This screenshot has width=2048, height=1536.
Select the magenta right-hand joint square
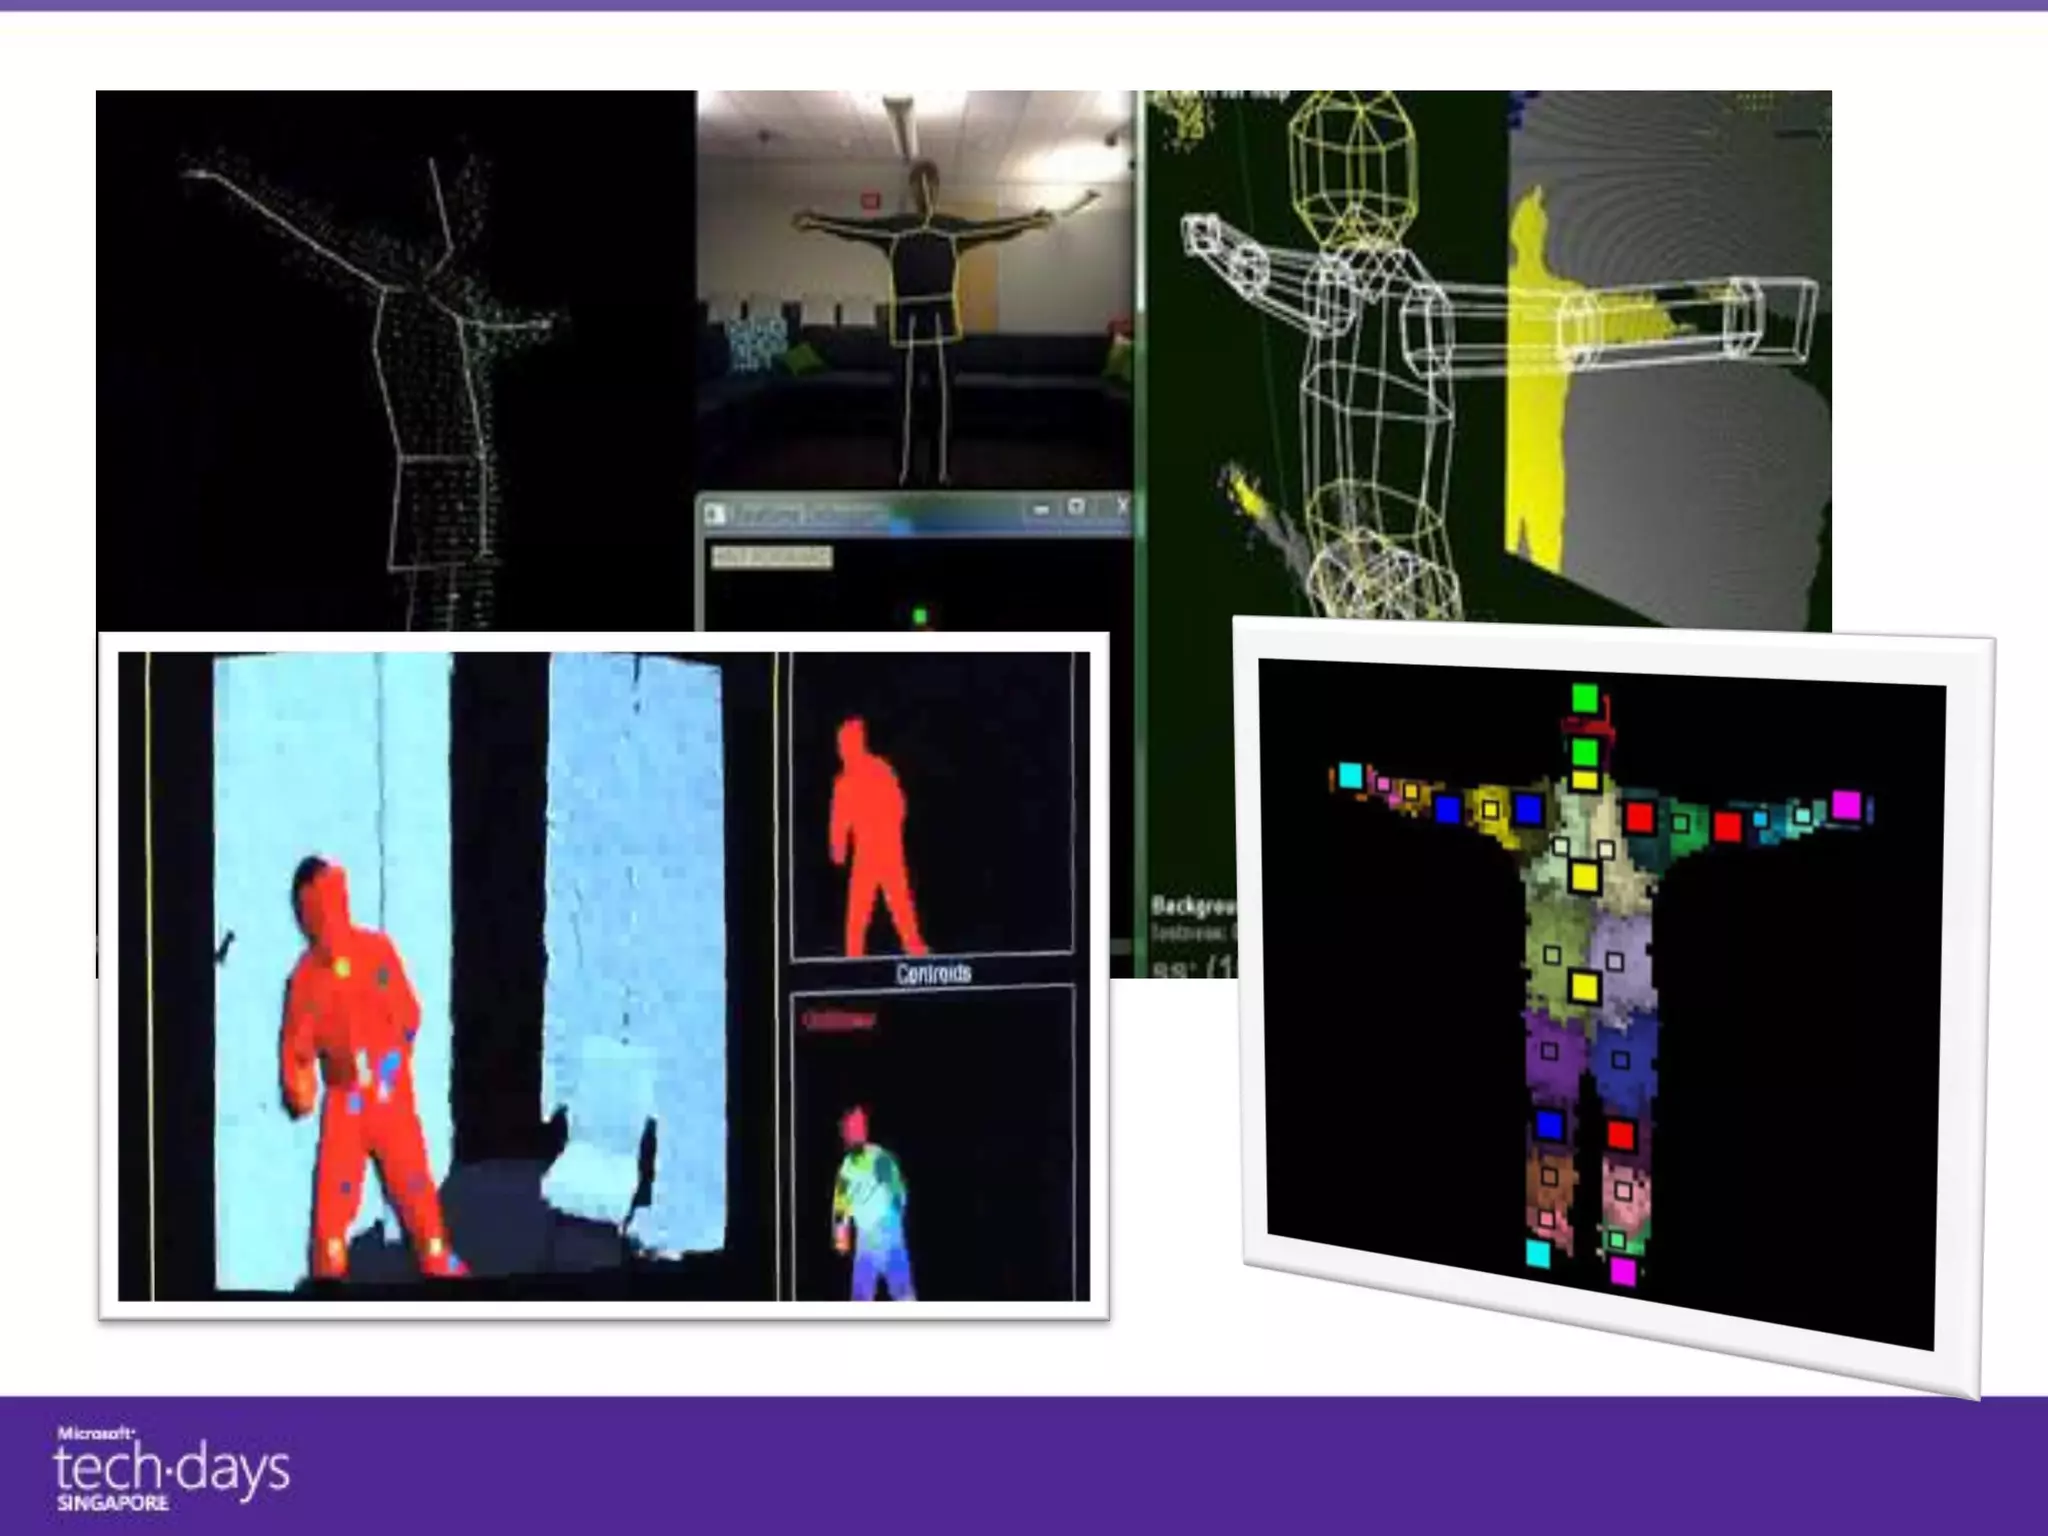pos(1846,804)
